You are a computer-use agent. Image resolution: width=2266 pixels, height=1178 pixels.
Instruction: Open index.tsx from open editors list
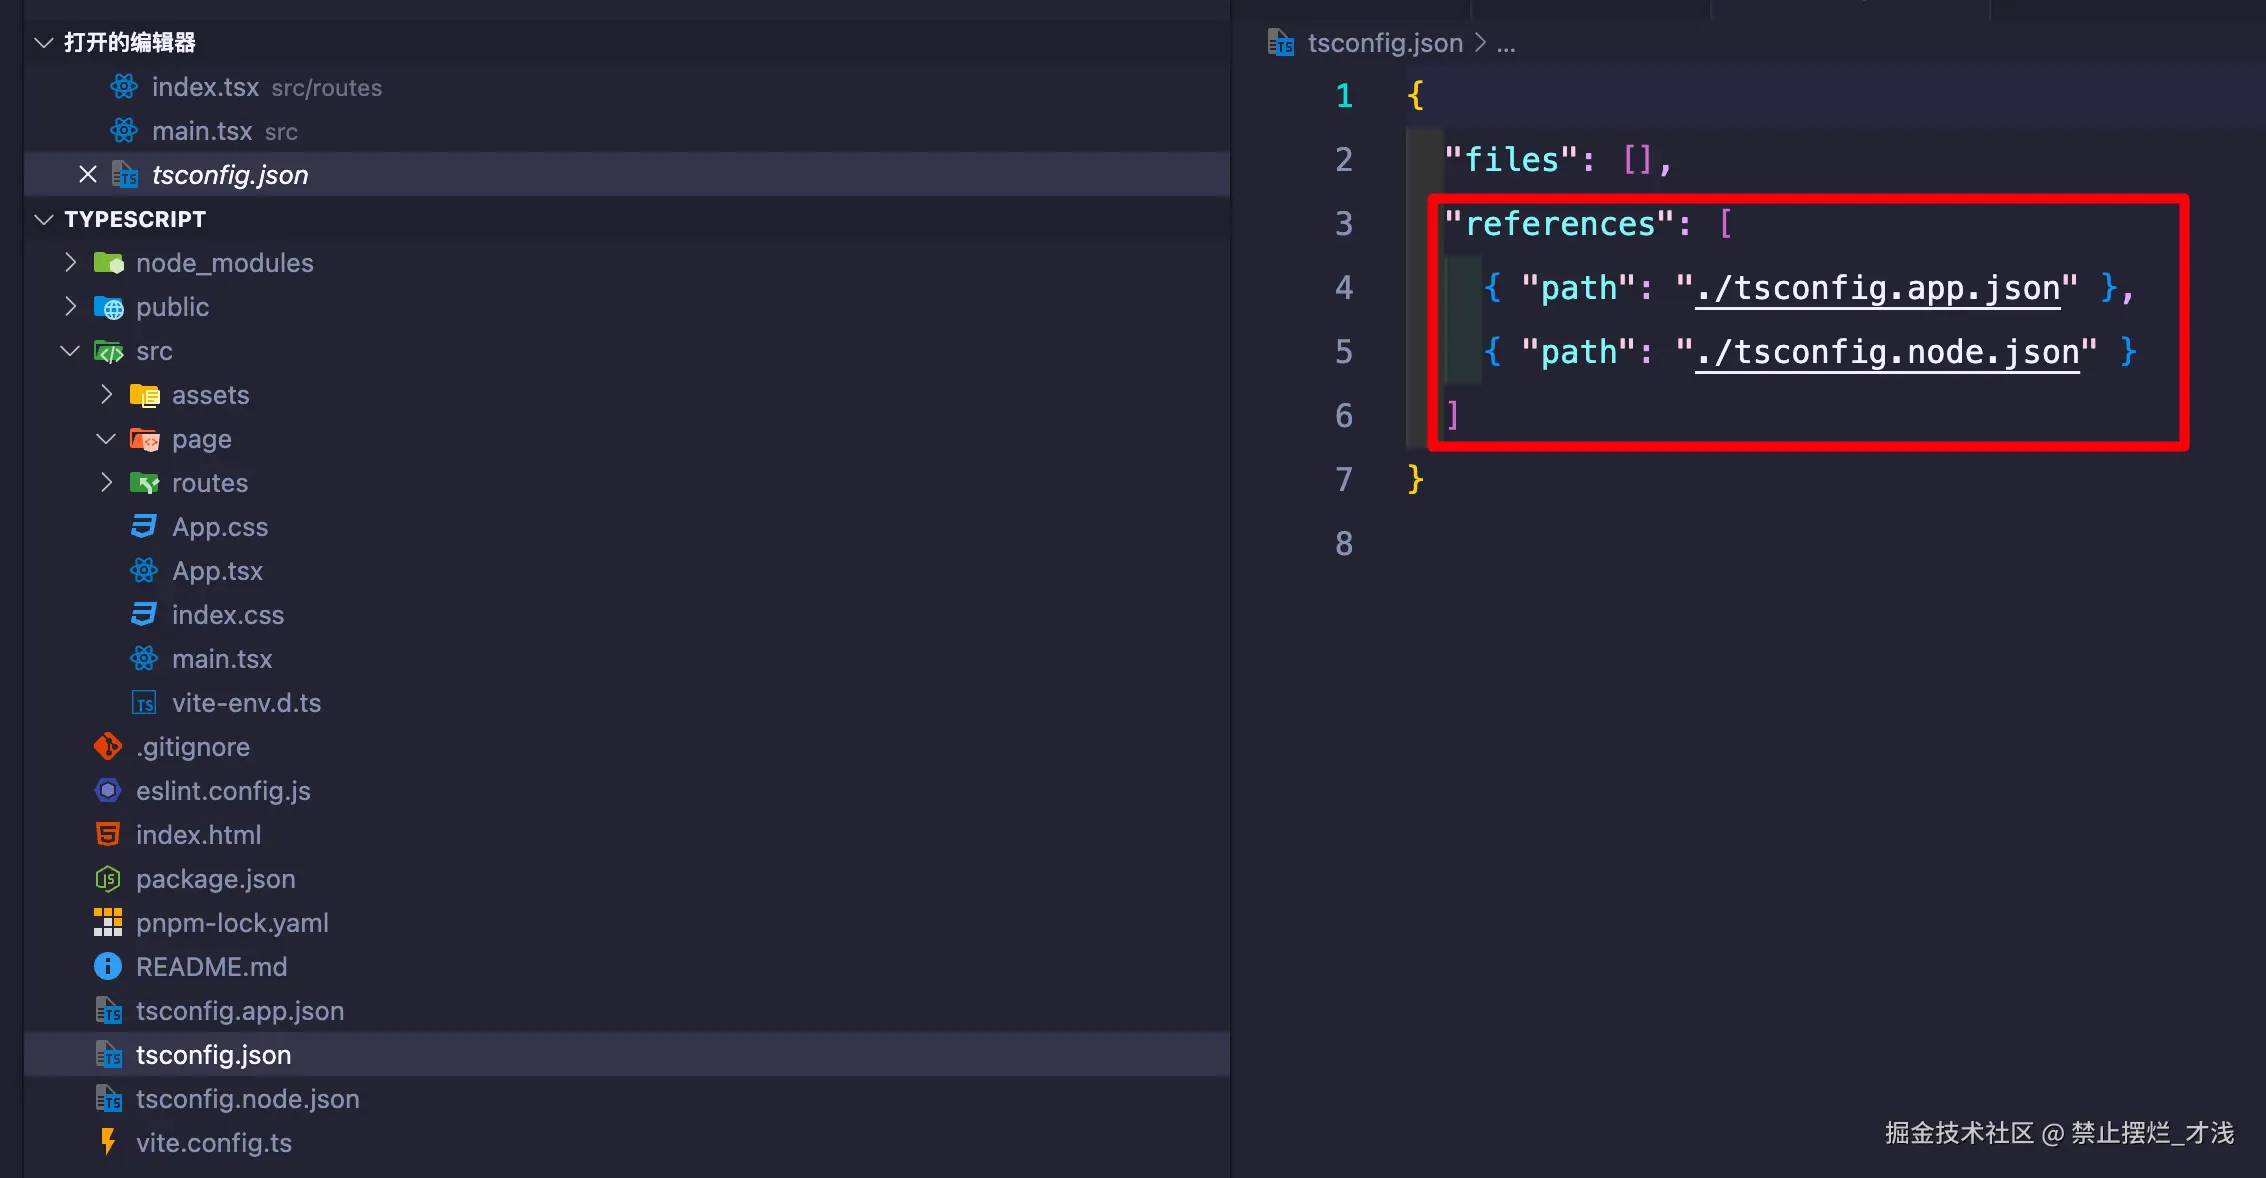(x=205, y=88)
